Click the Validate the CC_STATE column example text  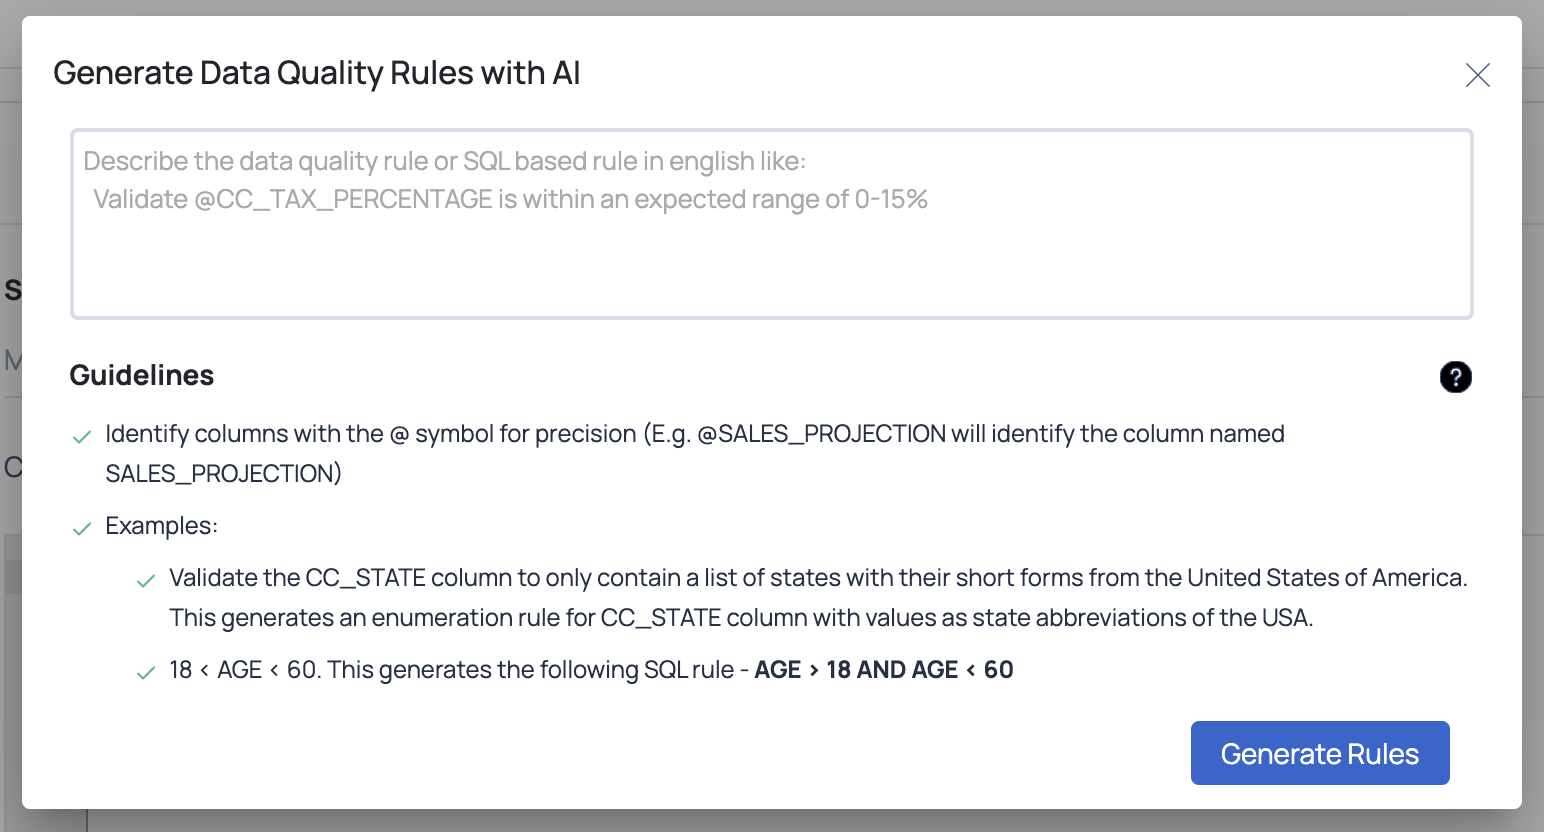(x=818, y=578)
